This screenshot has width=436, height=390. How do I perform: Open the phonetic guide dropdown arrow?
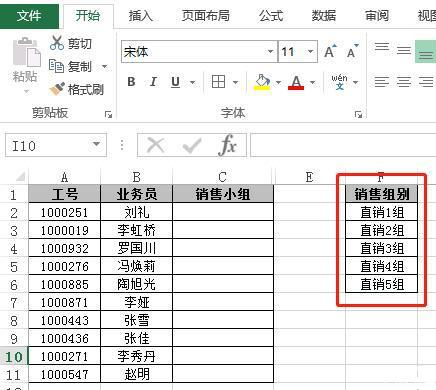click(x=356, y=82)
